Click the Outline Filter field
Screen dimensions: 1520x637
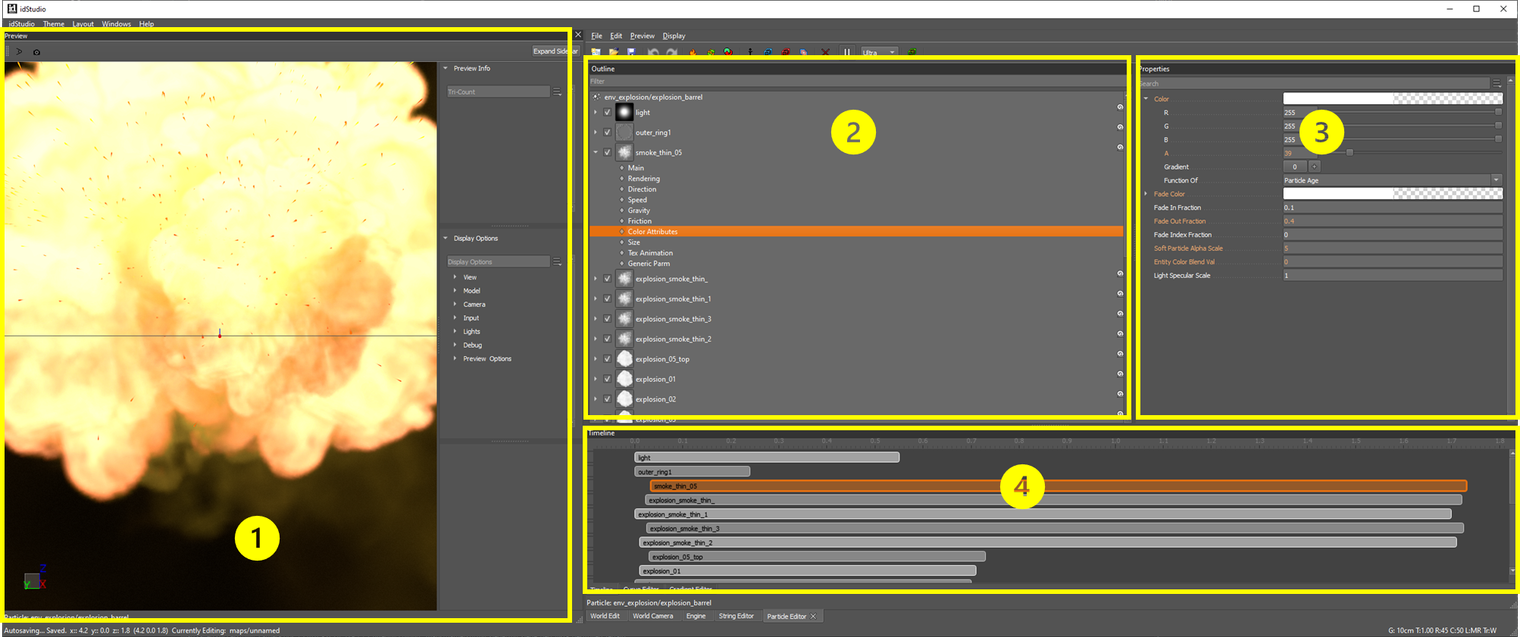click(x=856, y=81)
